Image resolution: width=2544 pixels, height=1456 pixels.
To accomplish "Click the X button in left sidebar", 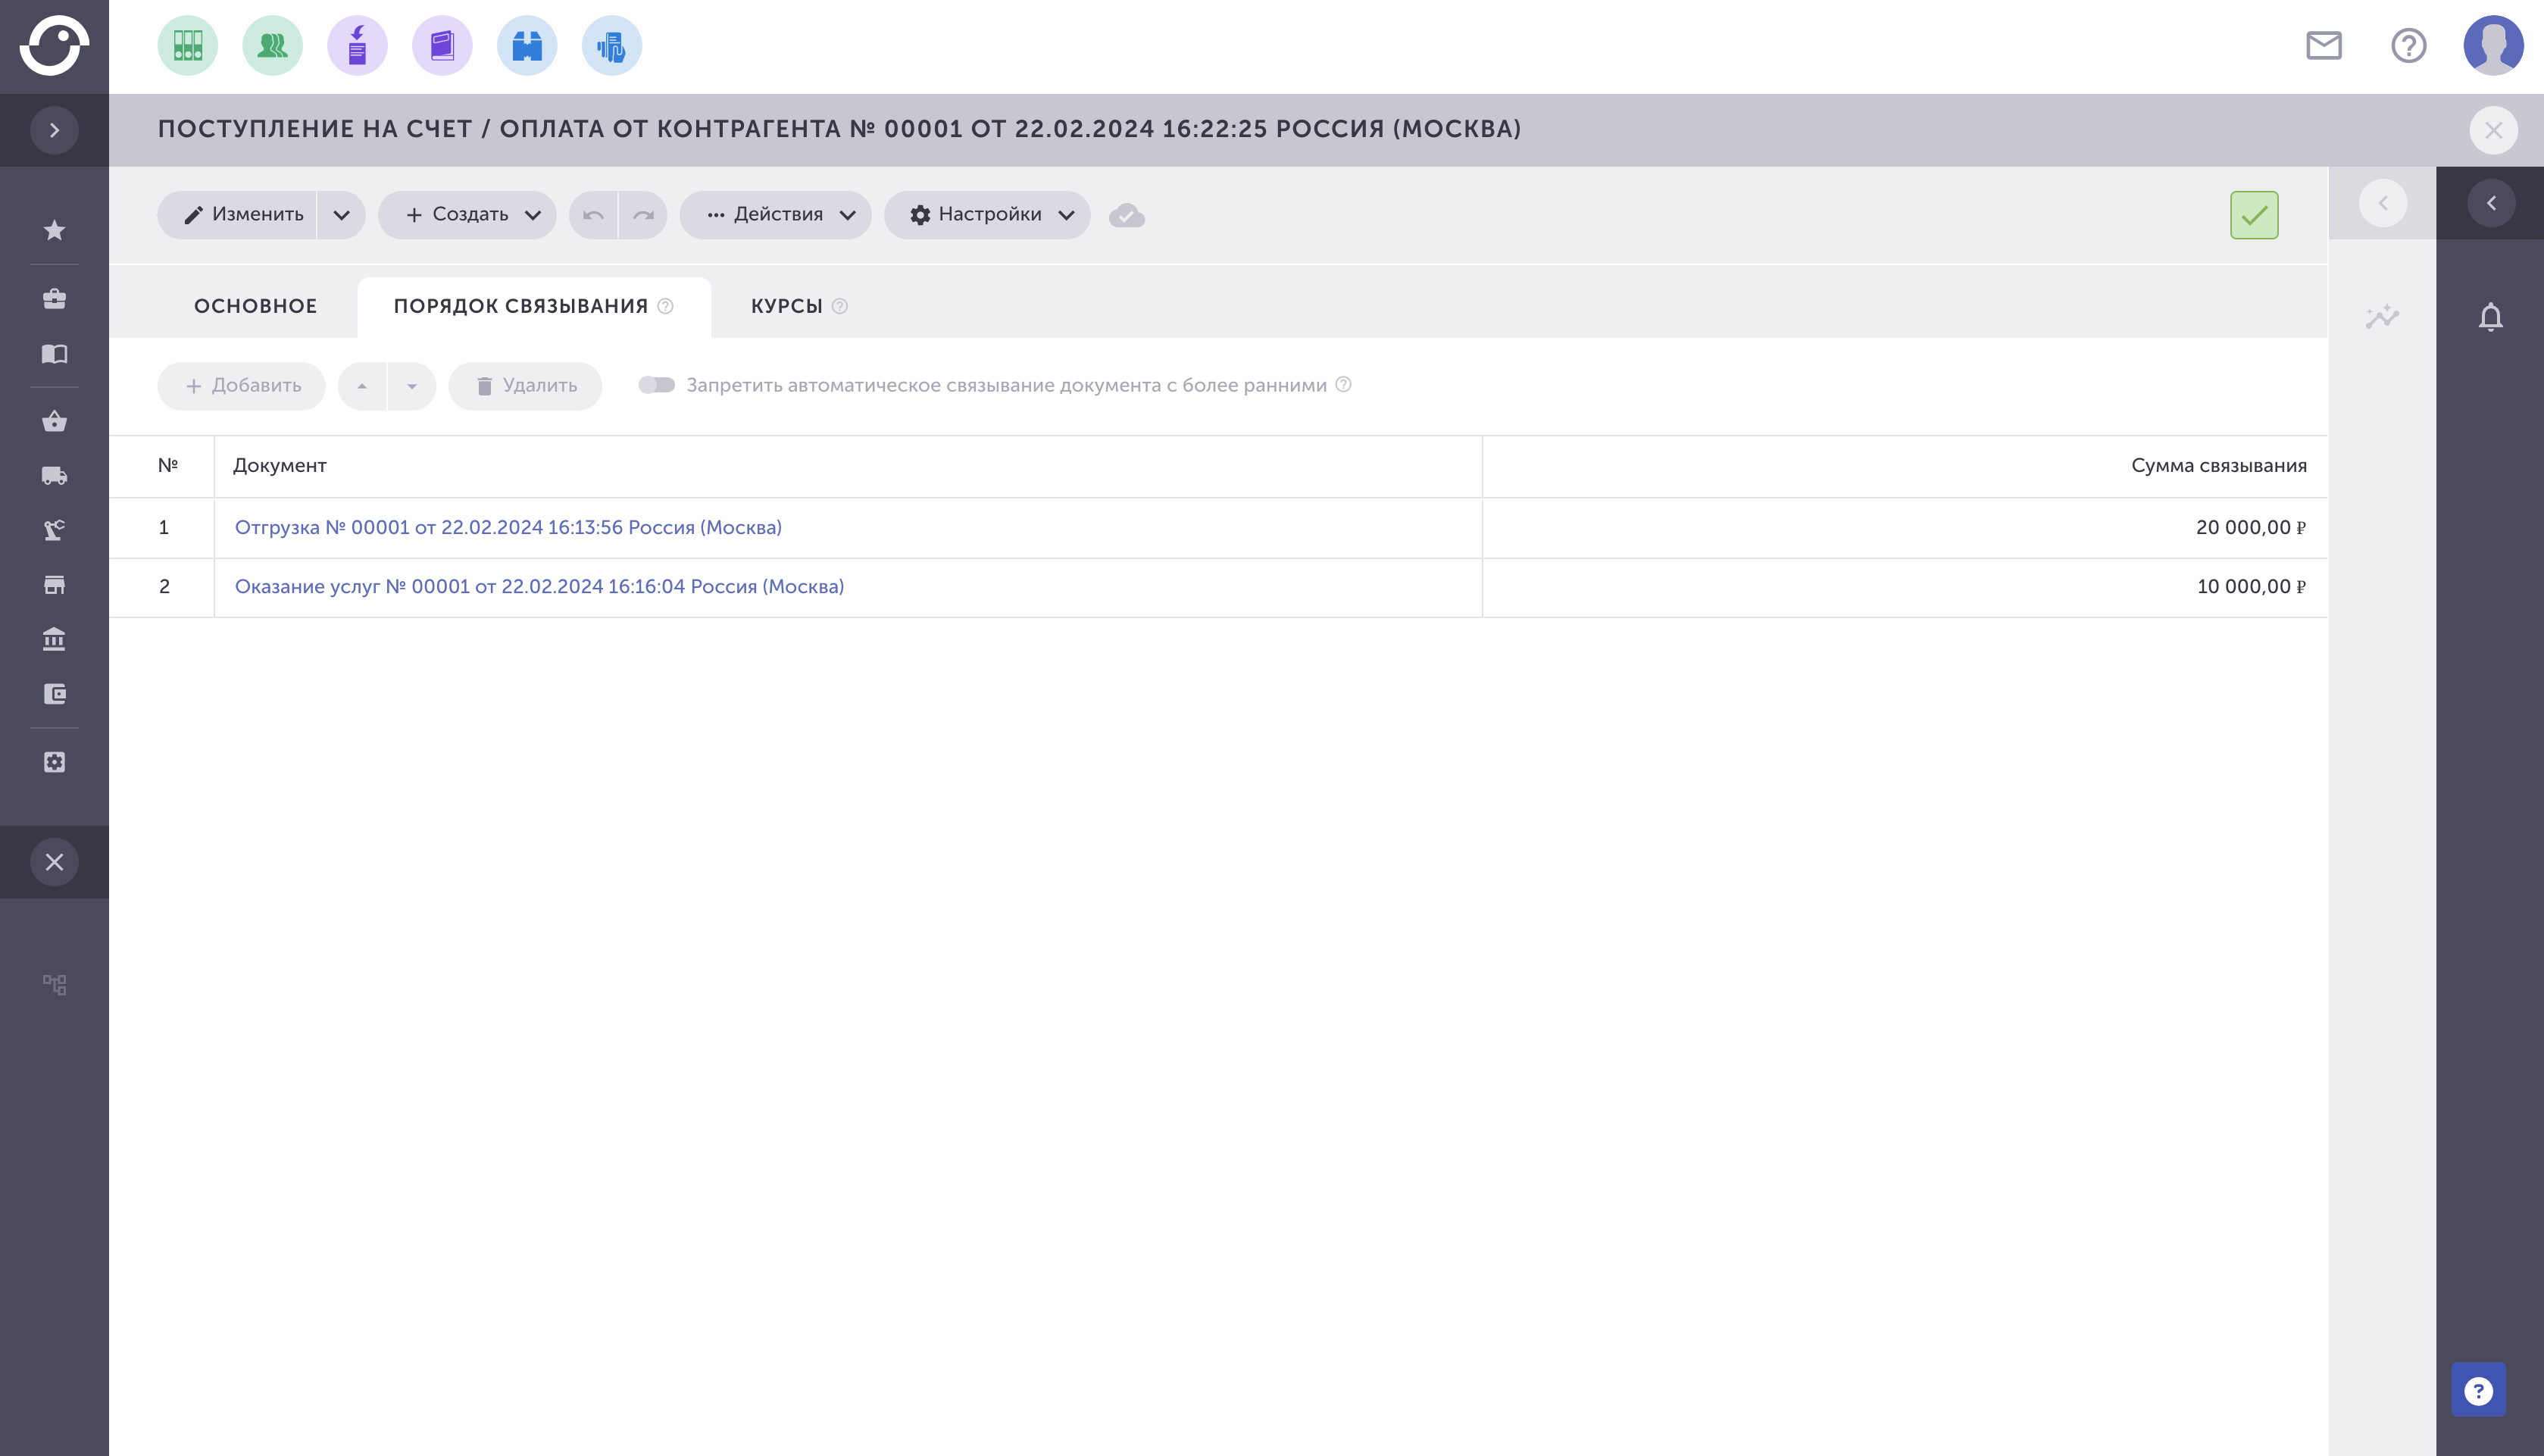I will point(54,862).
